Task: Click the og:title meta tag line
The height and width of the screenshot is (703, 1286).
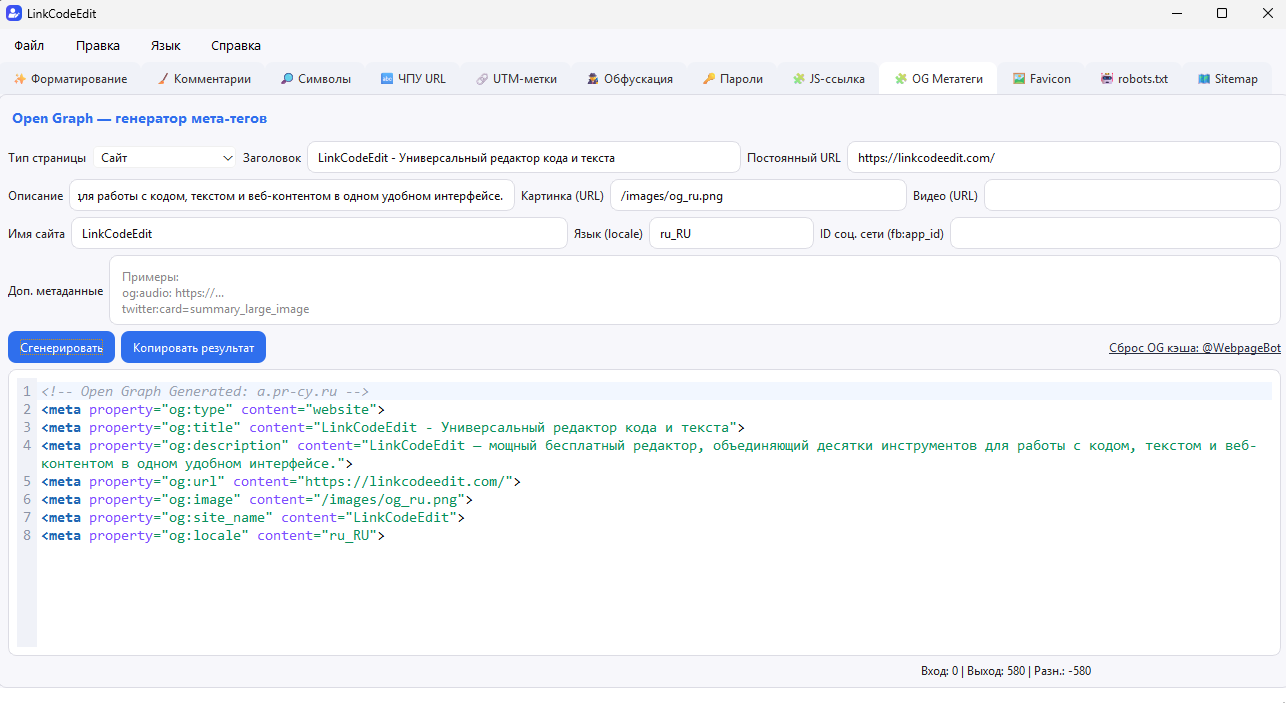Action: click(393, 427)
